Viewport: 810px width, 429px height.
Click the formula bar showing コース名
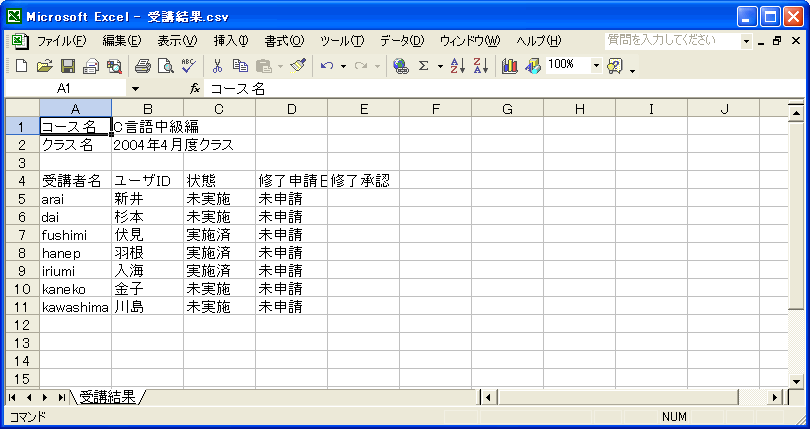[504, 89]
